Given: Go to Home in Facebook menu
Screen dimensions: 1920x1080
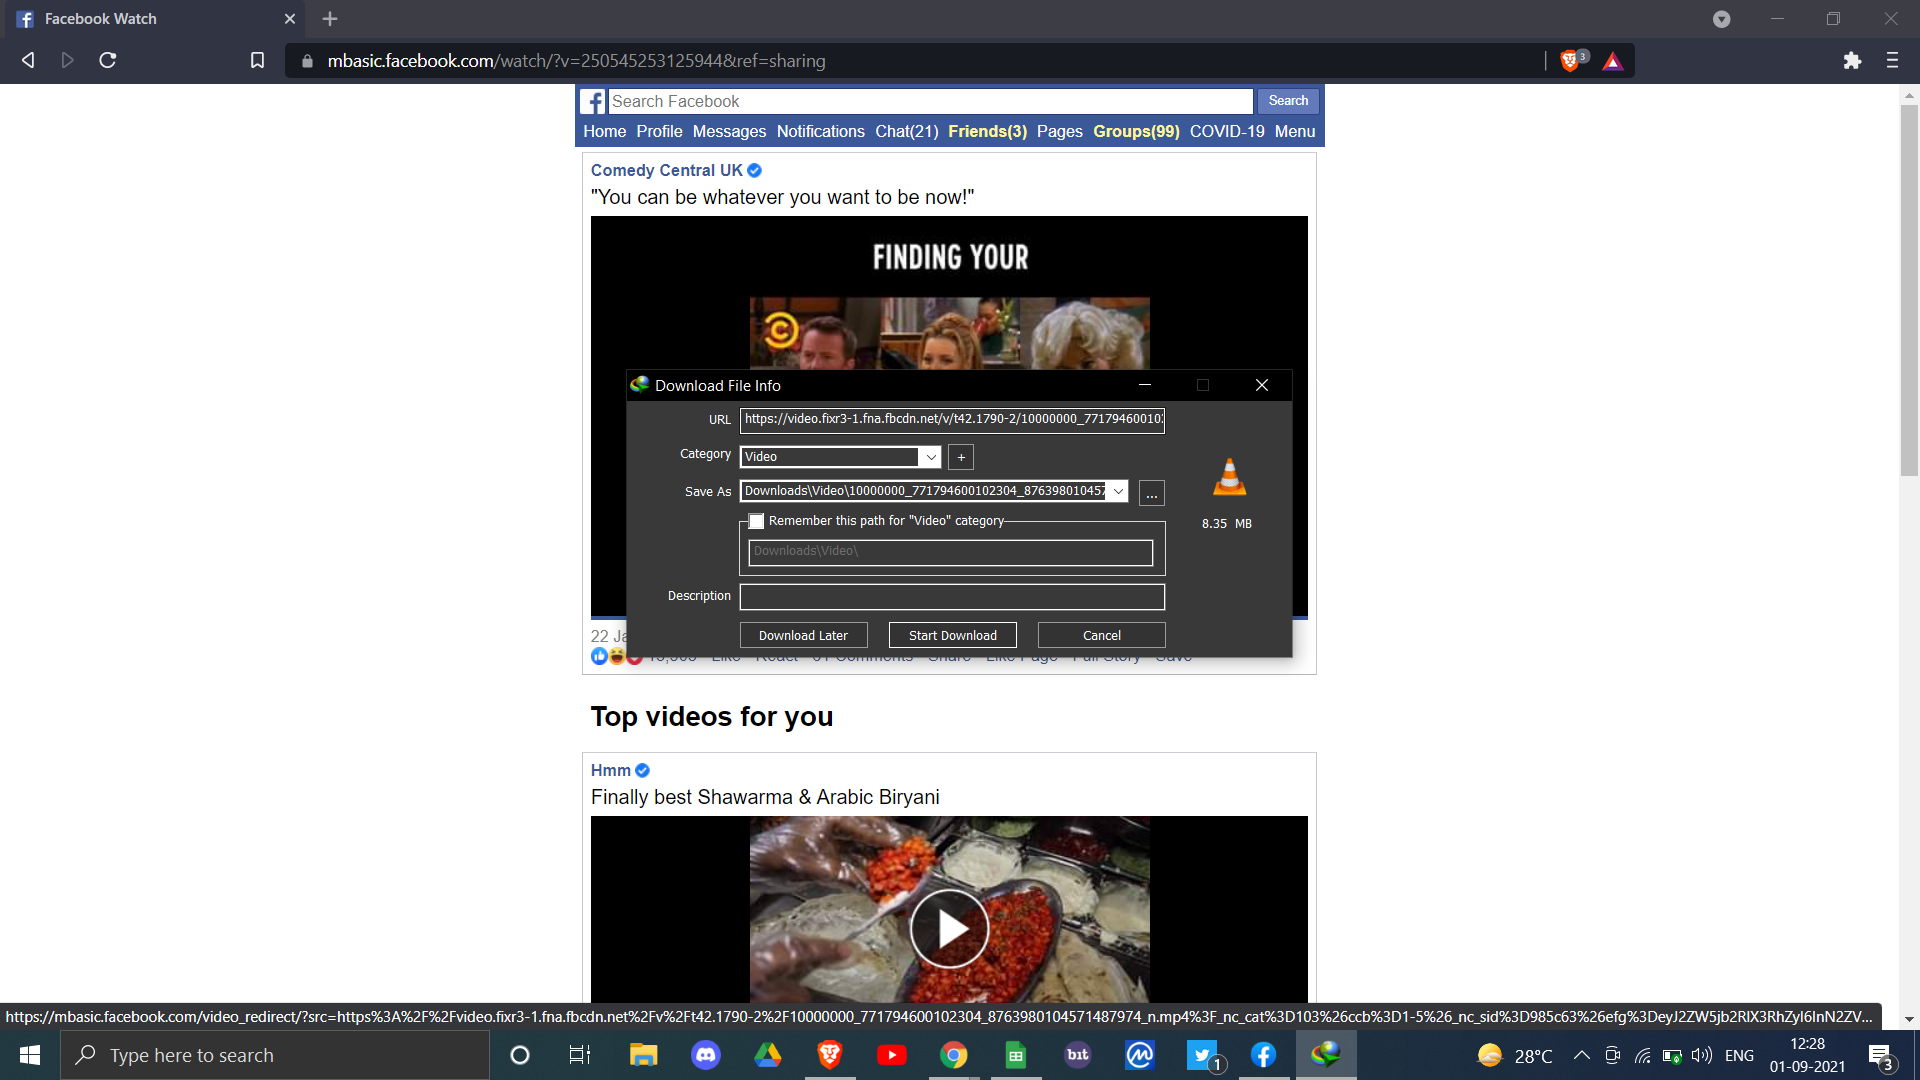Looking at the screenshot, I should coord(605,132).
